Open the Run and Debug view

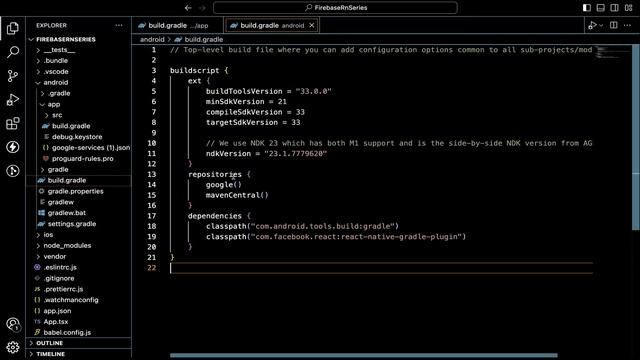[13, 100]
